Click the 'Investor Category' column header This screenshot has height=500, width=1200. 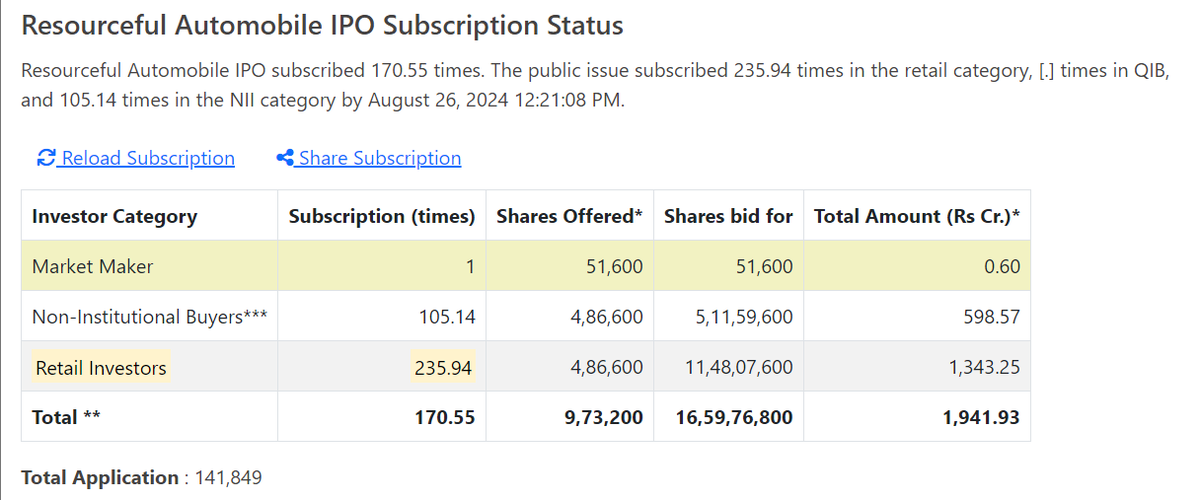click(115, 216)
